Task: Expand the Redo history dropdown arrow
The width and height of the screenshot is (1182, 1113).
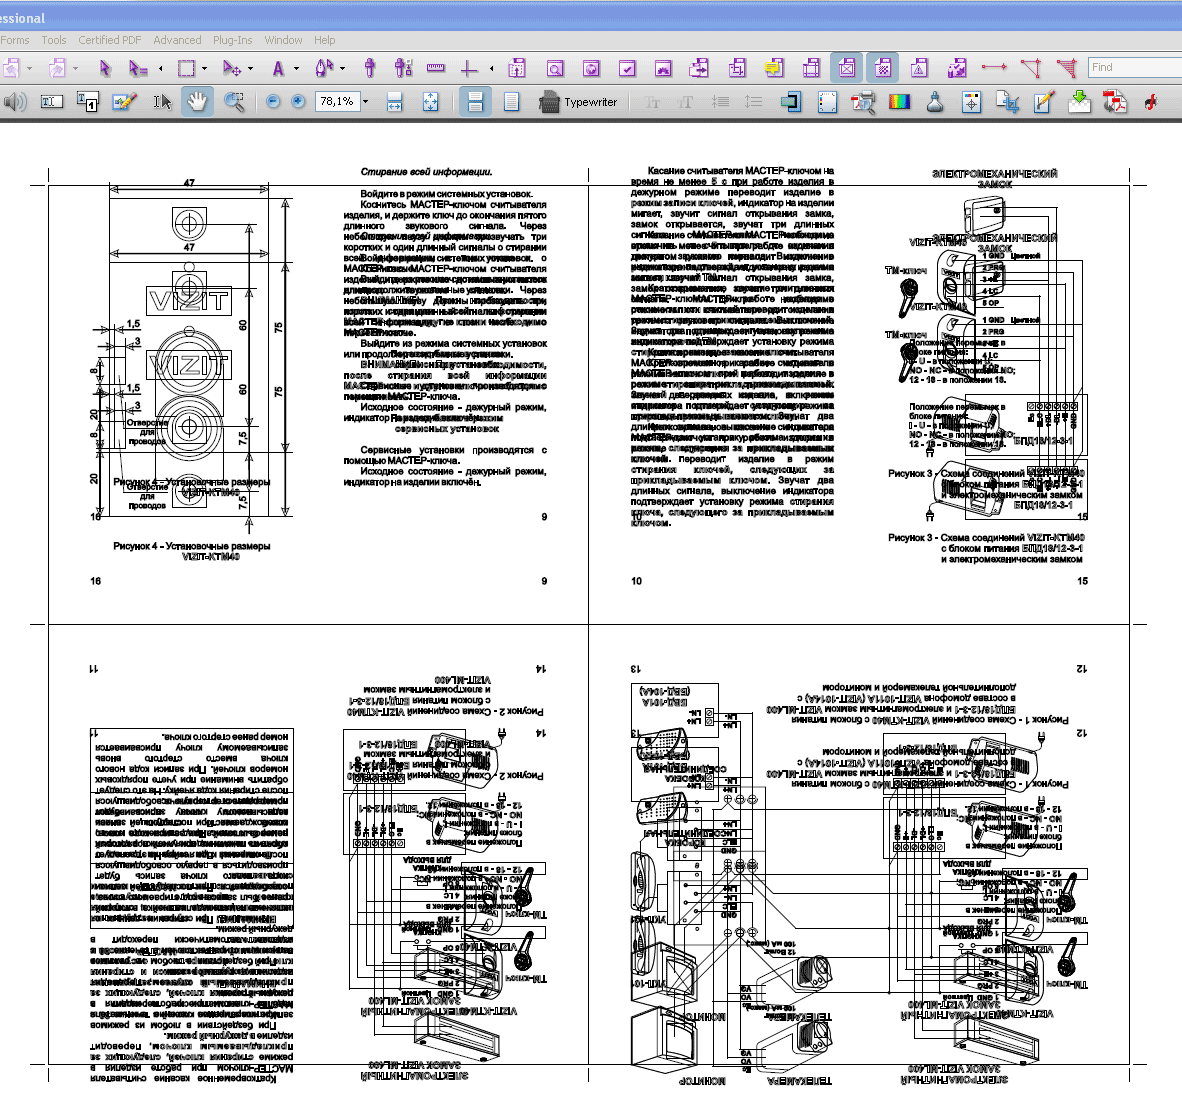Action: (75, 69)
